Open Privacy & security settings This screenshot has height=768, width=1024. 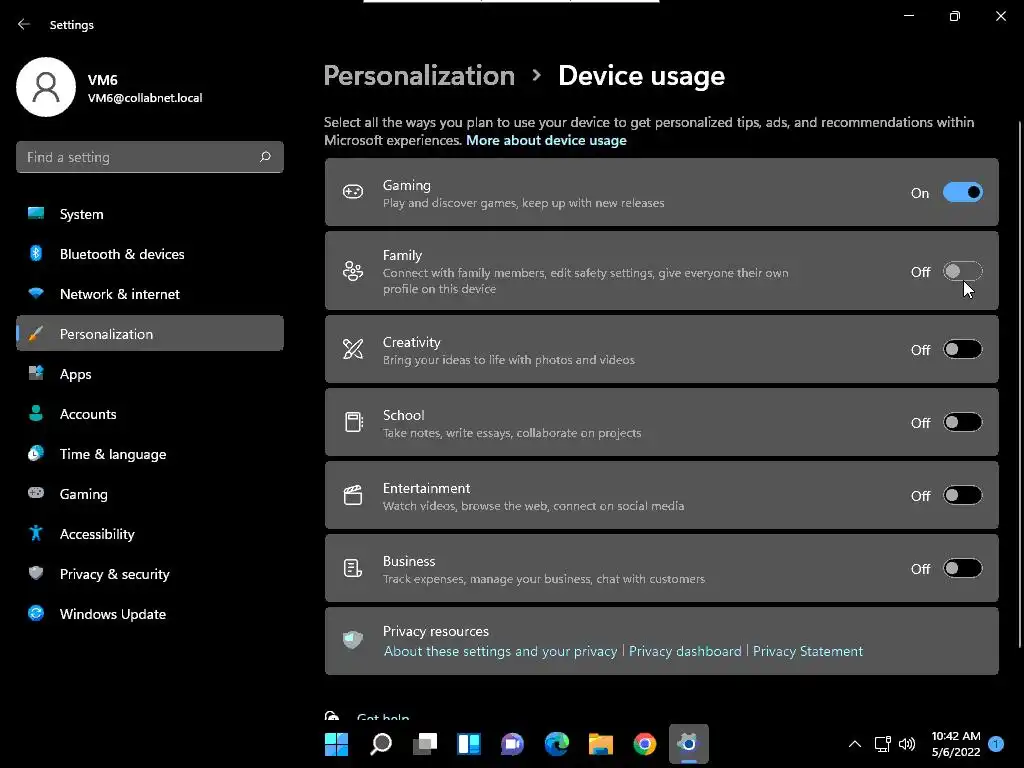pyautogui.click(x=114, y=574)
